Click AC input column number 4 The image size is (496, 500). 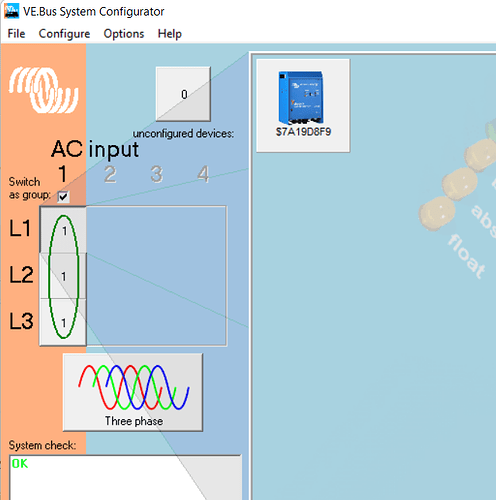(x=203, y=174)
